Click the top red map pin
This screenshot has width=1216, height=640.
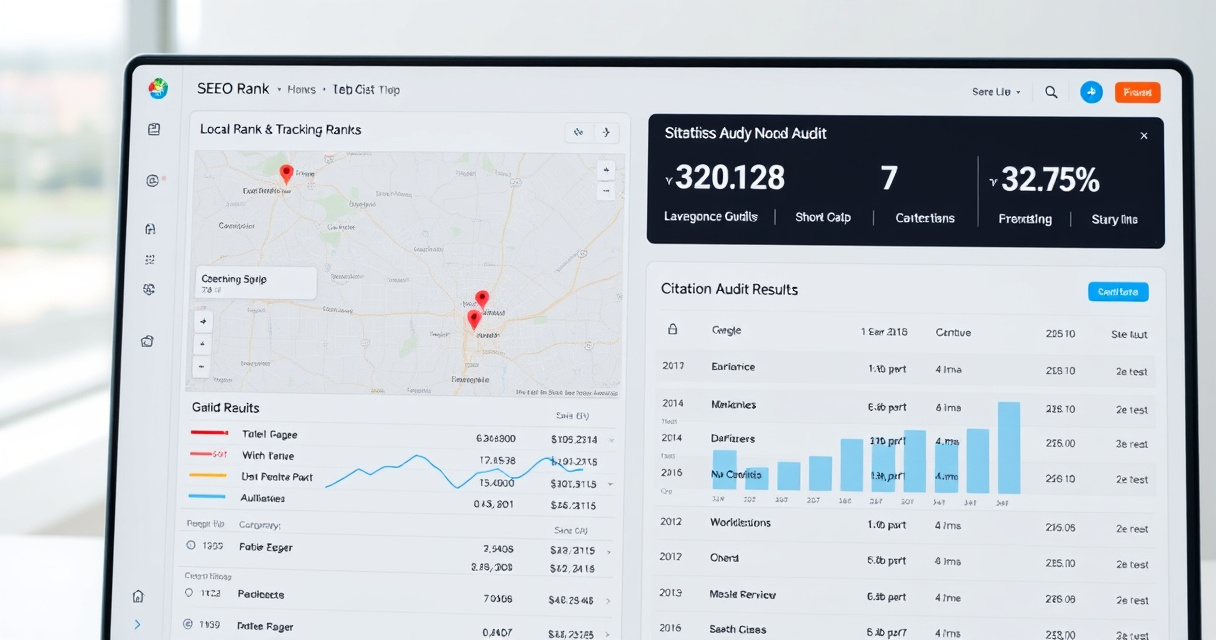tap(286, 175)
